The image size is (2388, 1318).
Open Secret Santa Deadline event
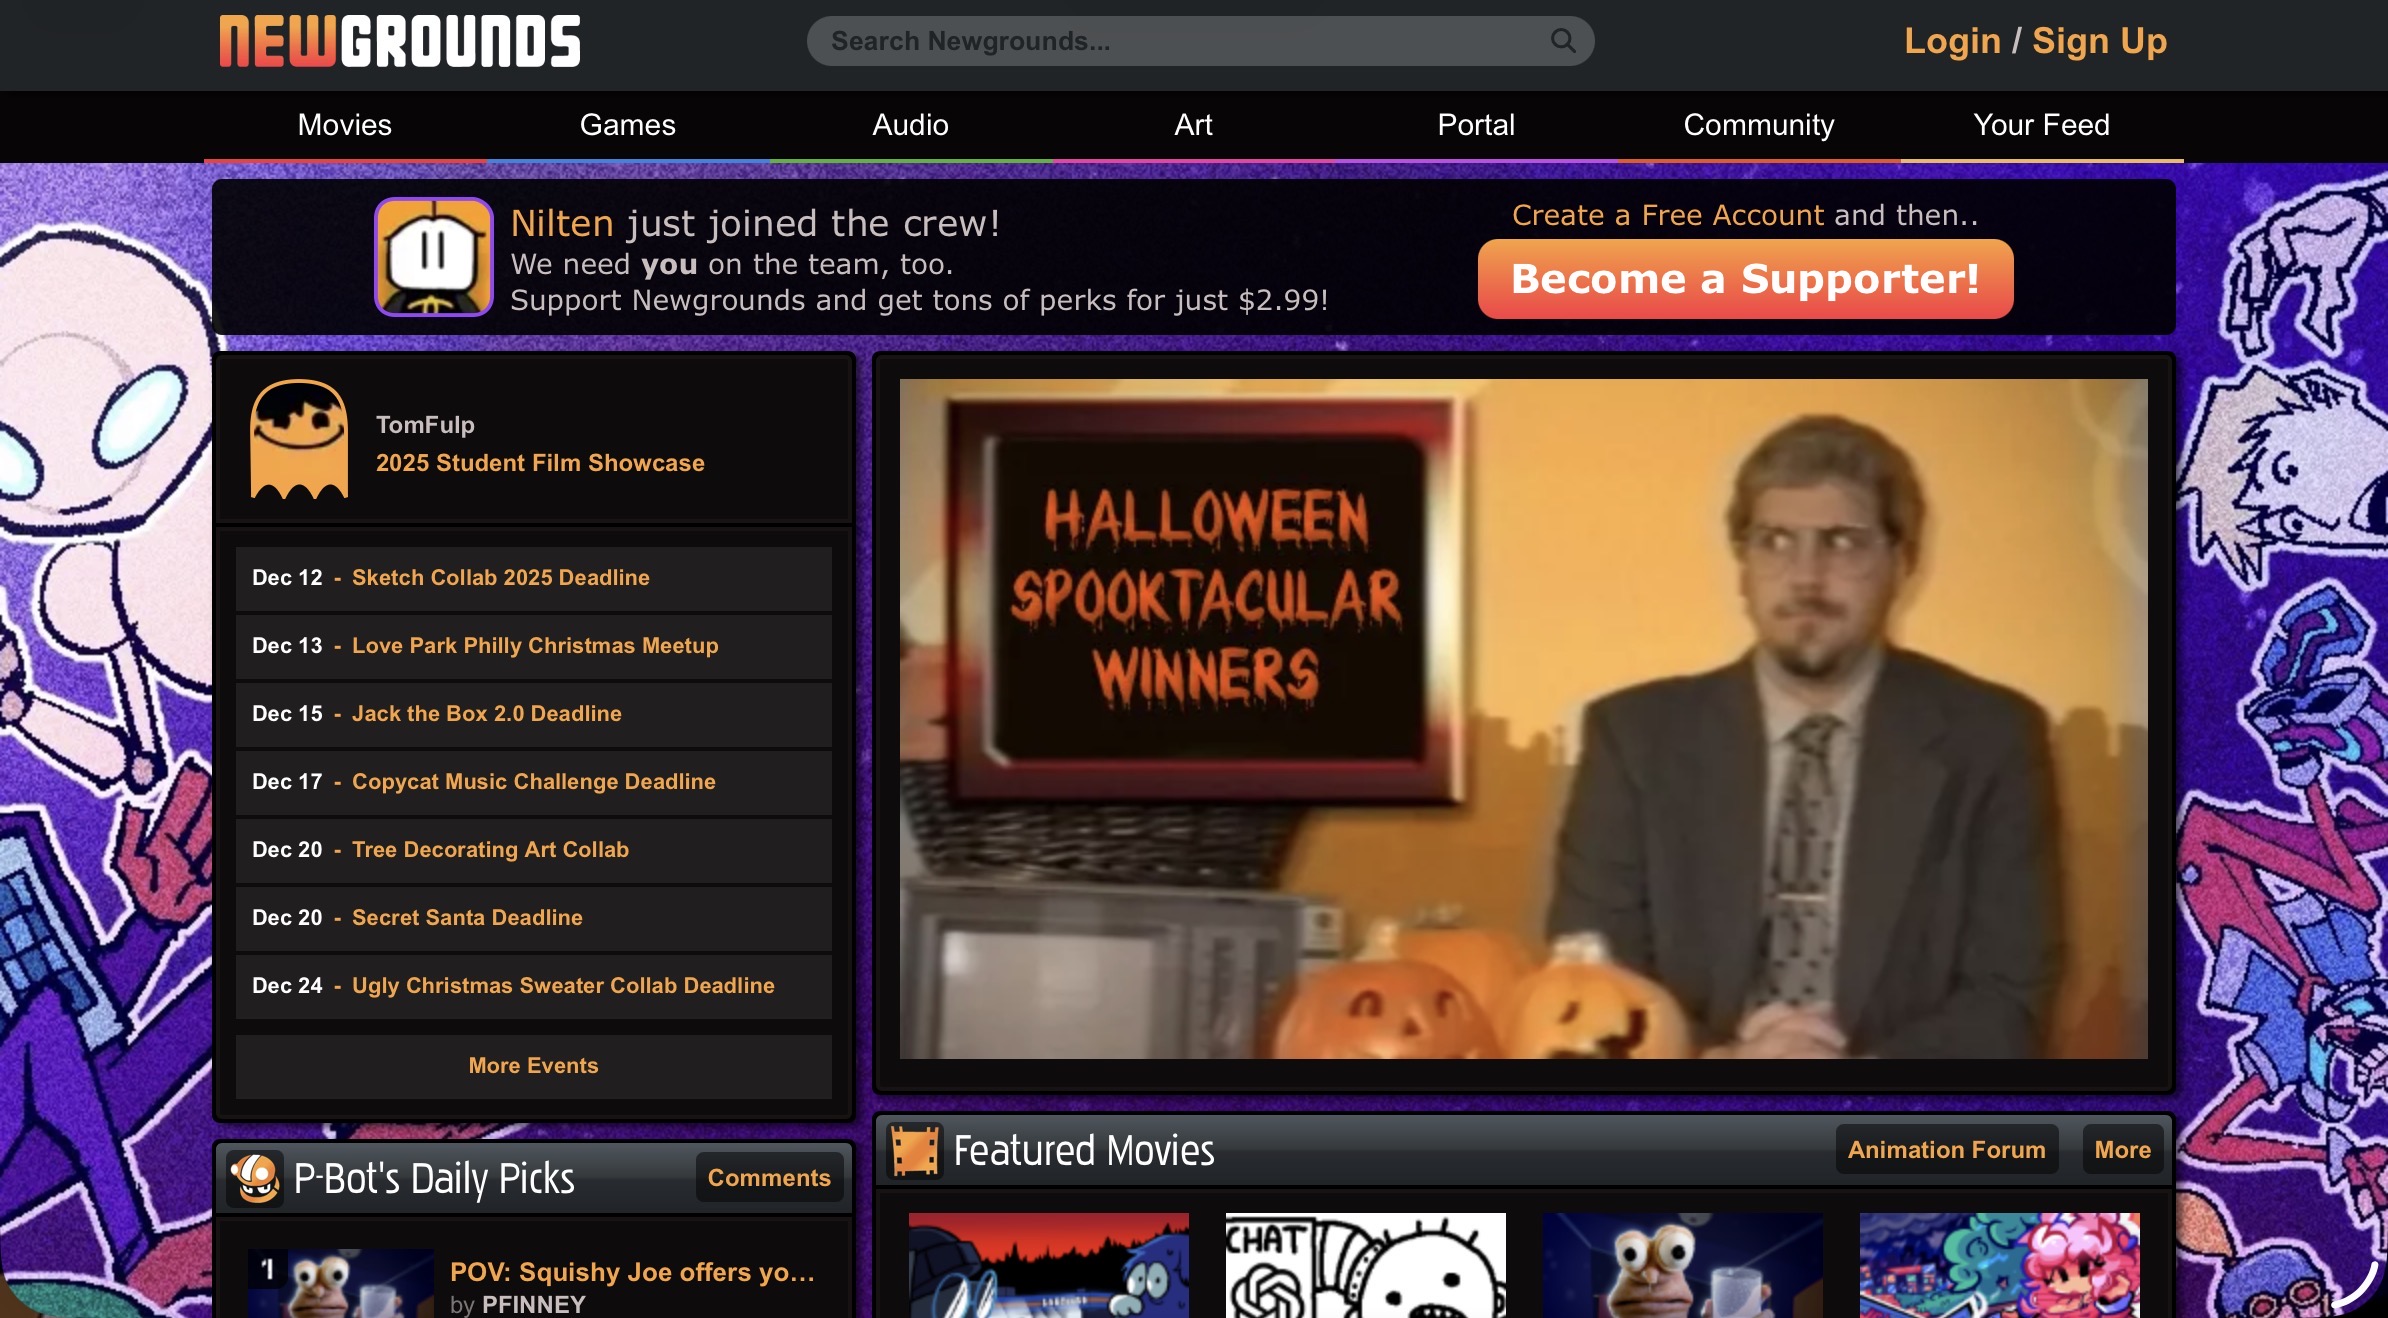point(466,918)
